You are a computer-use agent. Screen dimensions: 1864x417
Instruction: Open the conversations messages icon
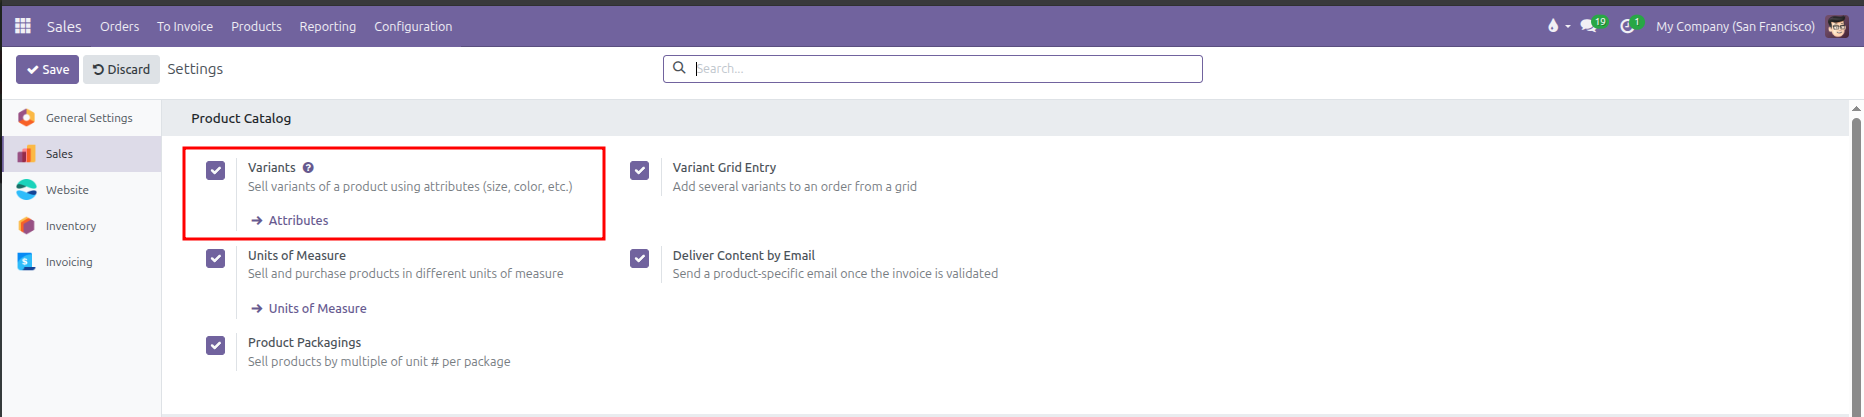pos(1588,26)
